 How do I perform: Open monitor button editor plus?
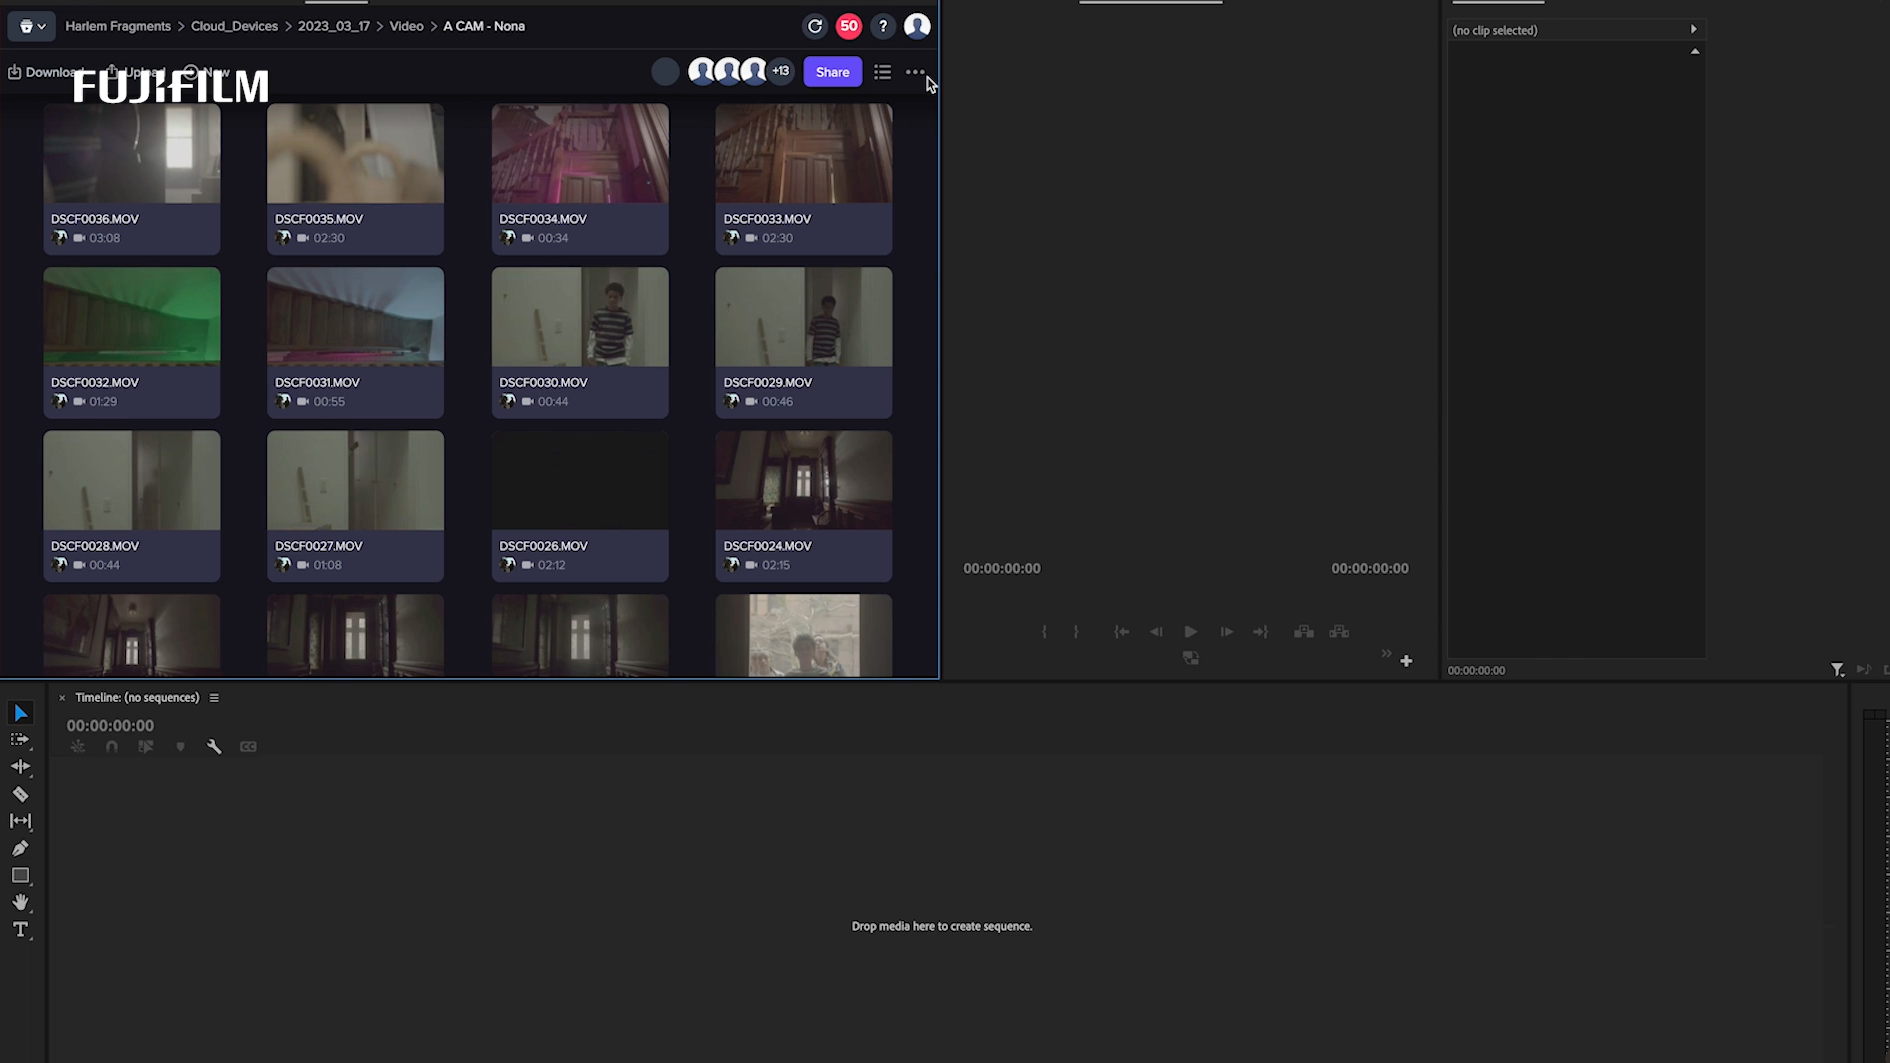1406,661
